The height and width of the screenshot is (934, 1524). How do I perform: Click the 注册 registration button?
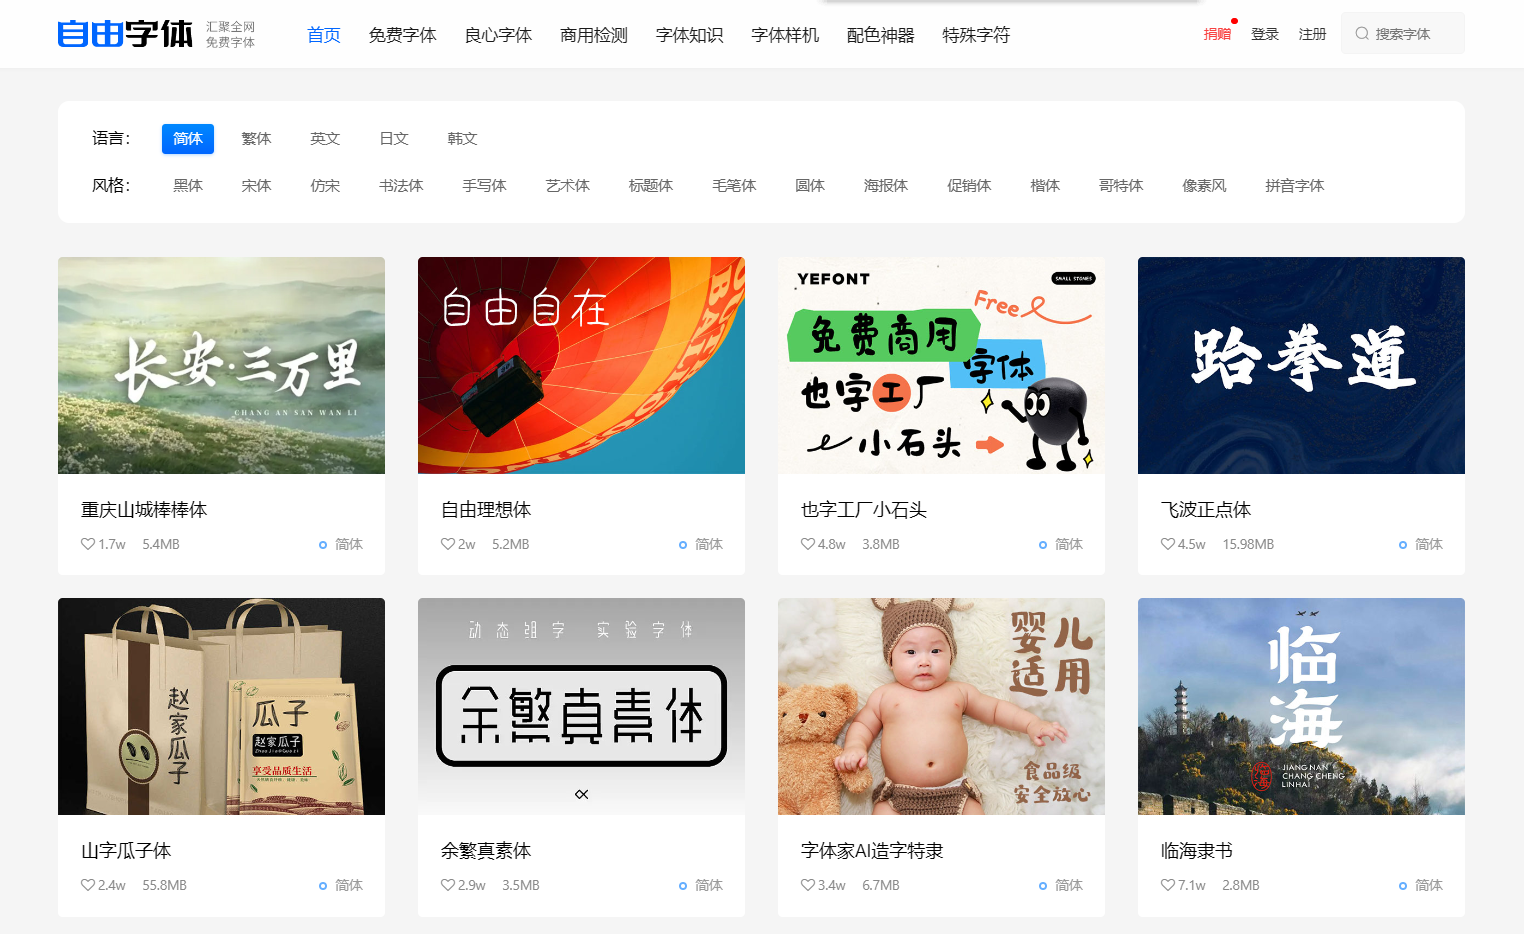[1312, 33]
